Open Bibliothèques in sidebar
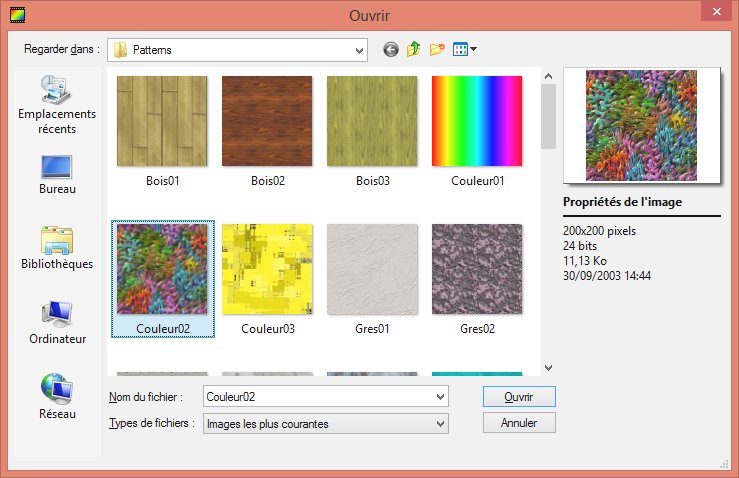Image resolution: width=739 pixels, height=478 pixels. [56, 248]
